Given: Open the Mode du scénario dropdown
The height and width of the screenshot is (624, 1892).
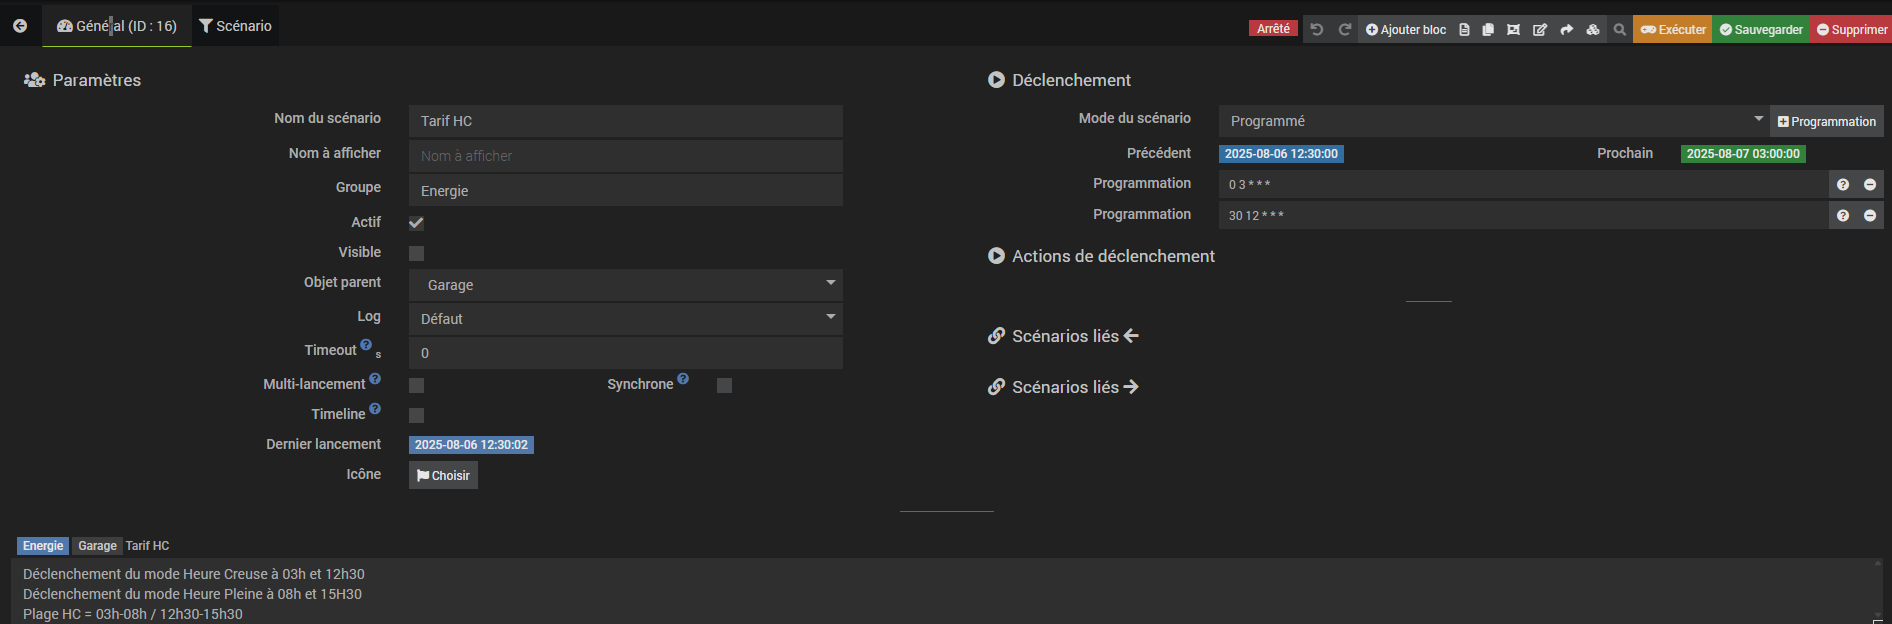Looking at the screenshot, I should [x=1493, y=121].
